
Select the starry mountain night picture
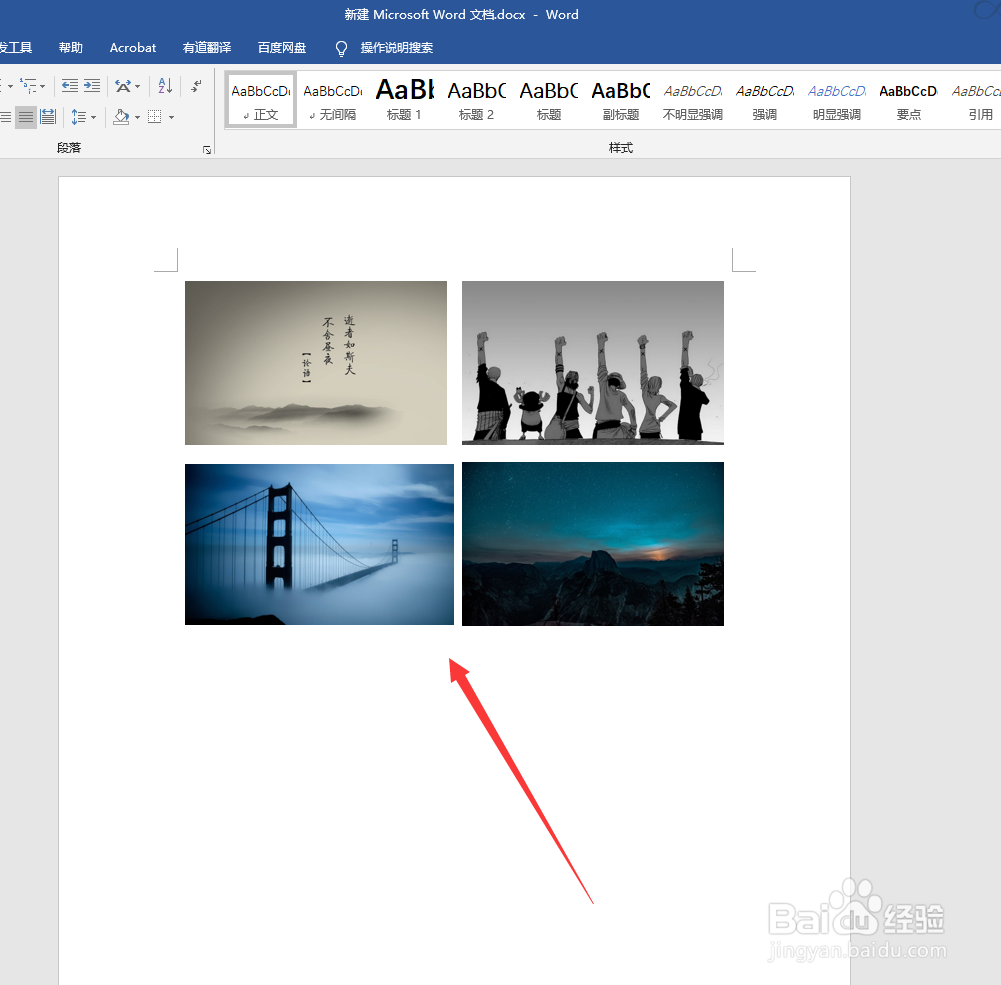593,544
